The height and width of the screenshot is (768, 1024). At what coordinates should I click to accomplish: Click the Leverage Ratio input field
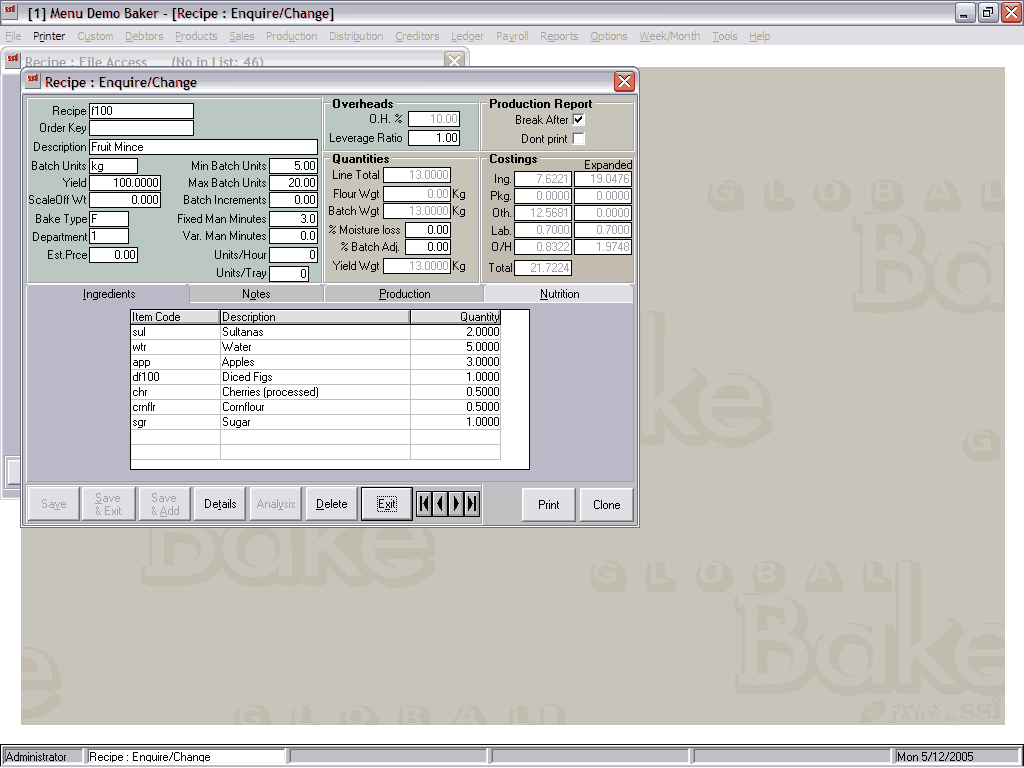[434, 138]
